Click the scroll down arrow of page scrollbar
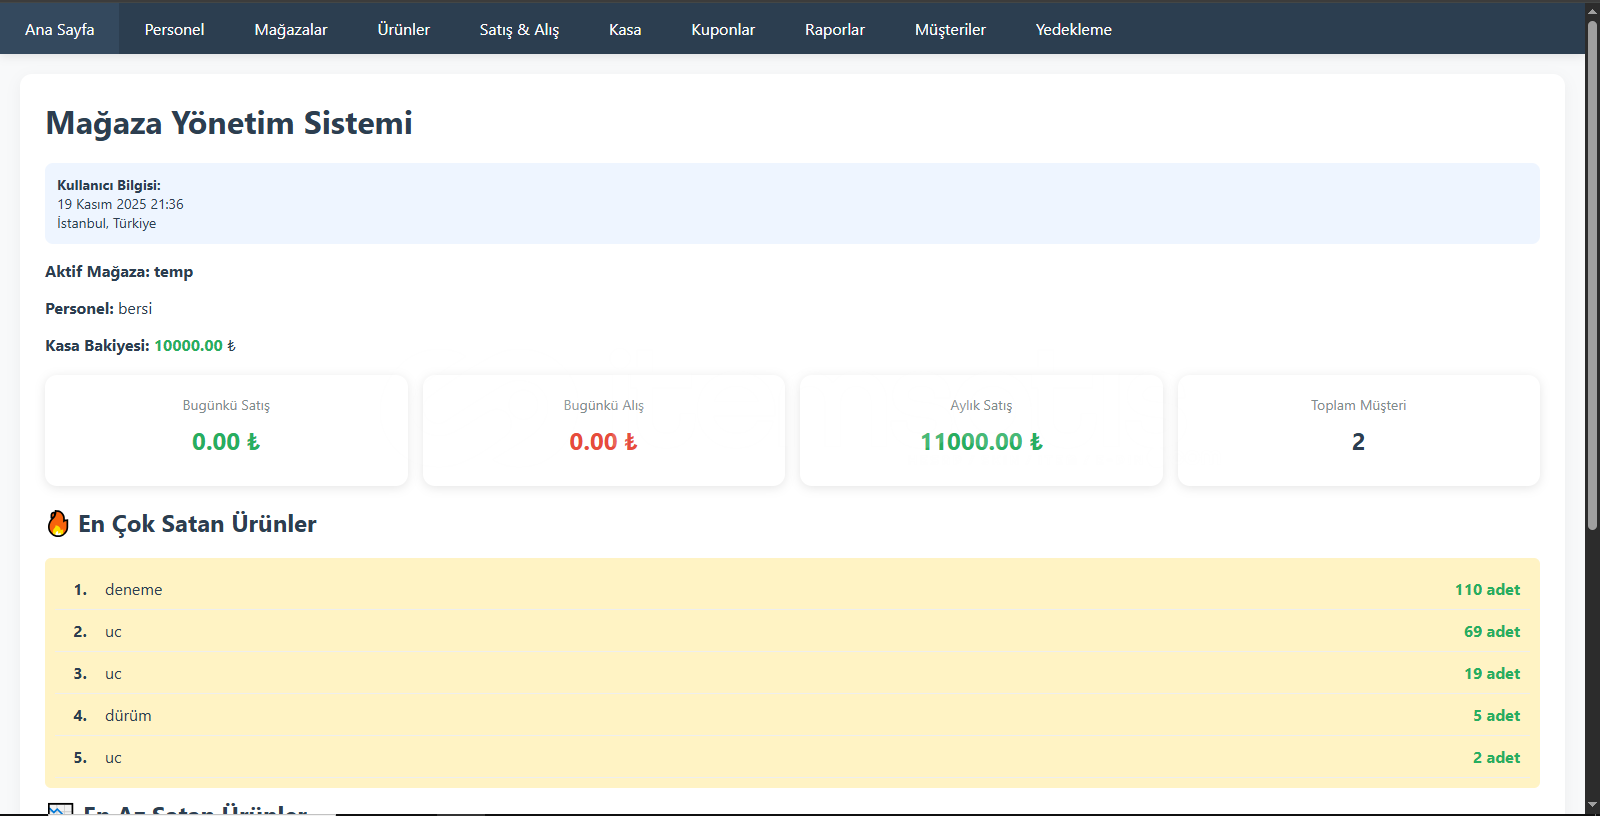 (1592, 805)
